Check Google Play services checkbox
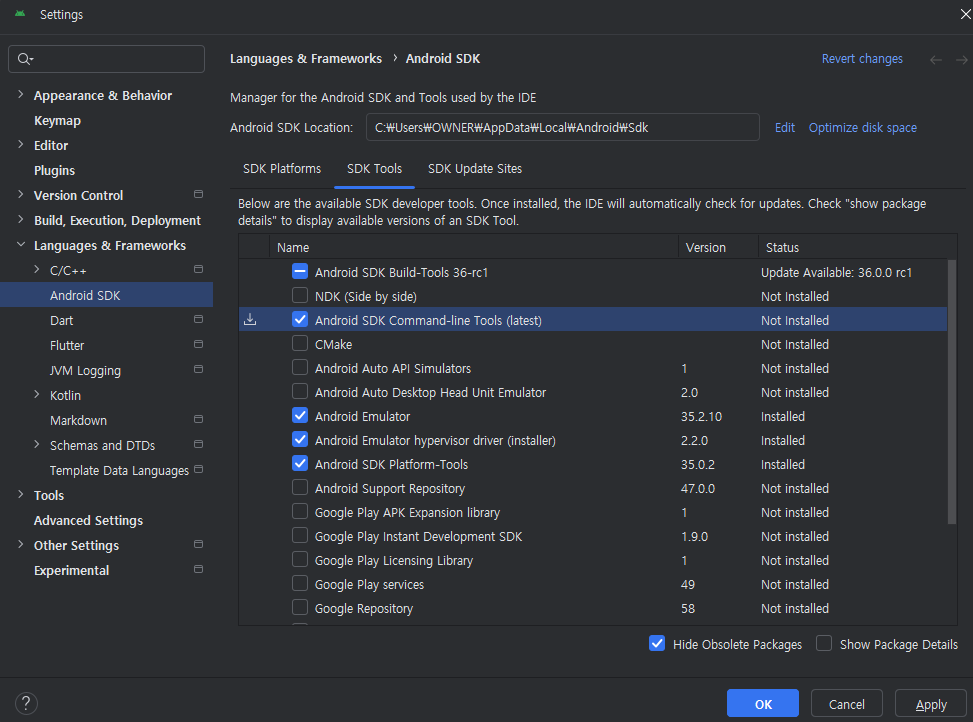Screen dimensions: 973x722 300,584
